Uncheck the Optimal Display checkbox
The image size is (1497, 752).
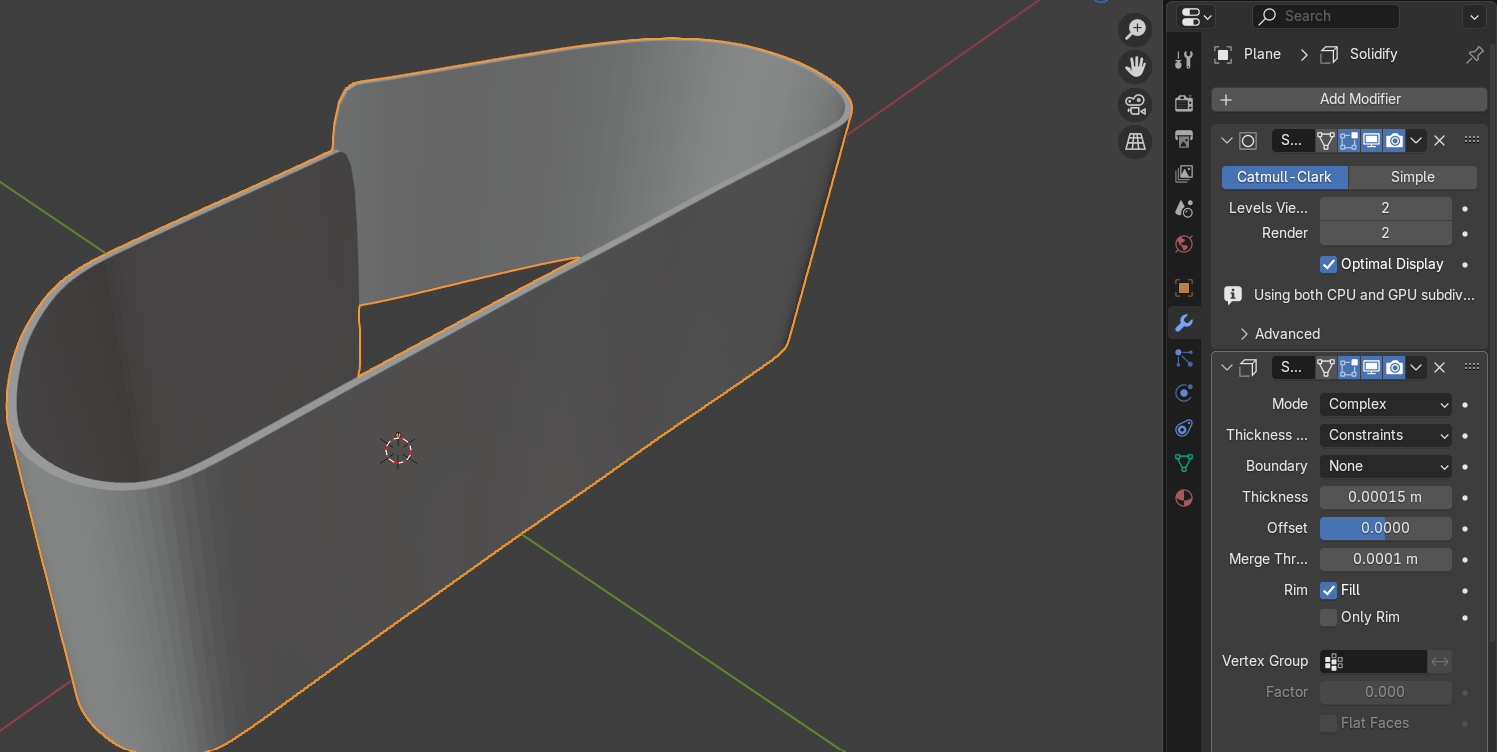tap(1328, 264)
